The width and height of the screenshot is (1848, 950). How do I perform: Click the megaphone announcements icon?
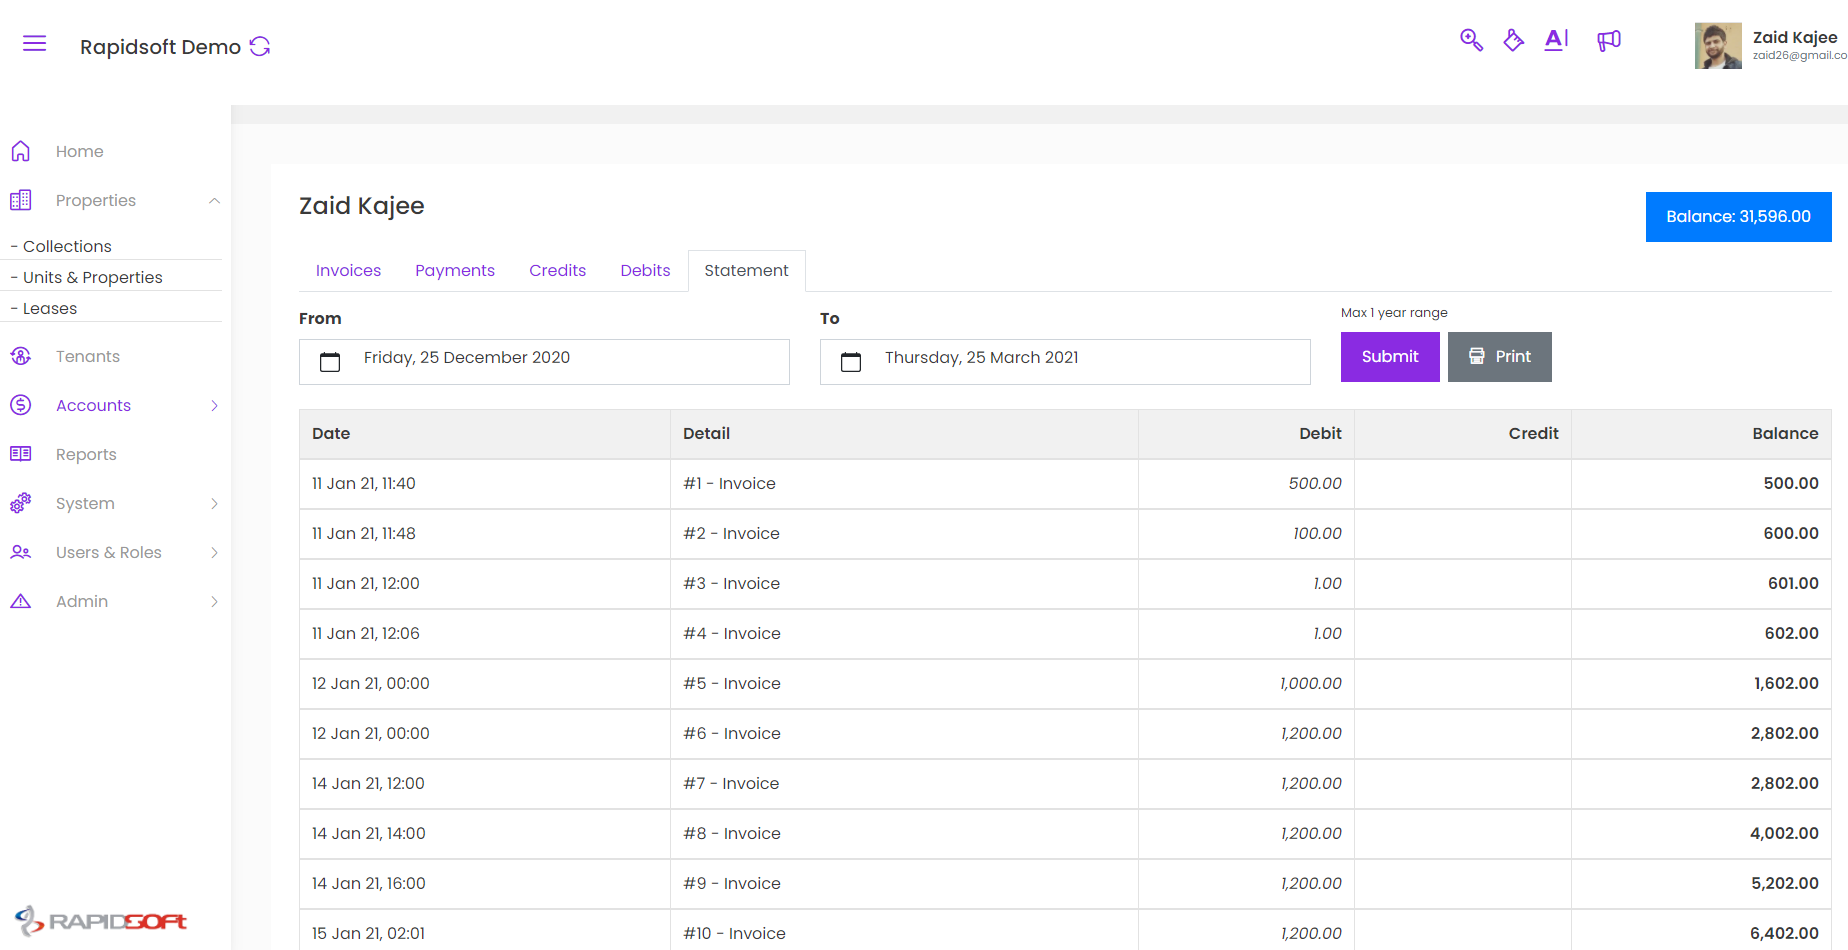(1609, 40)
